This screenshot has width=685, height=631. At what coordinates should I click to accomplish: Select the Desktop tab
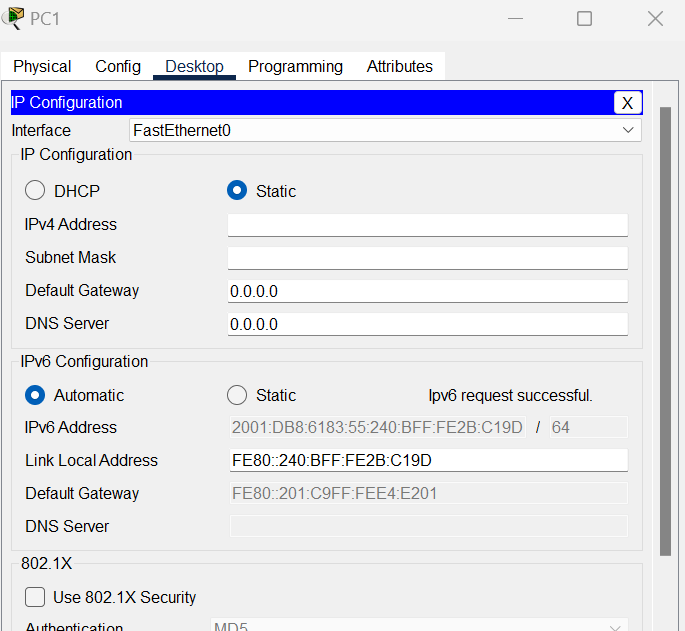pyautogui.click(x=194, y=66)
